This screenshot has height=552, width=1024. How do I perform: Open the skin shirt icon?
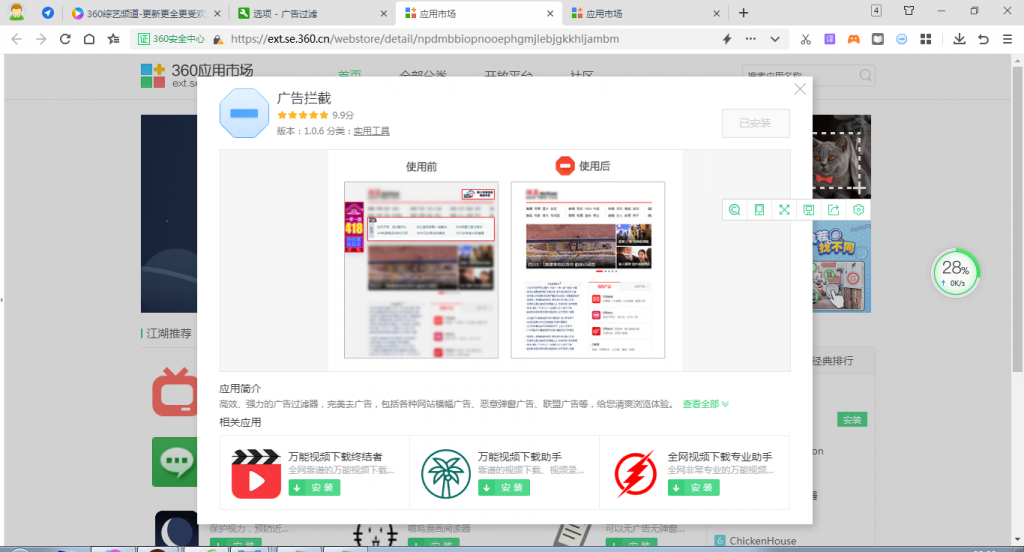(x=908, y=10)
